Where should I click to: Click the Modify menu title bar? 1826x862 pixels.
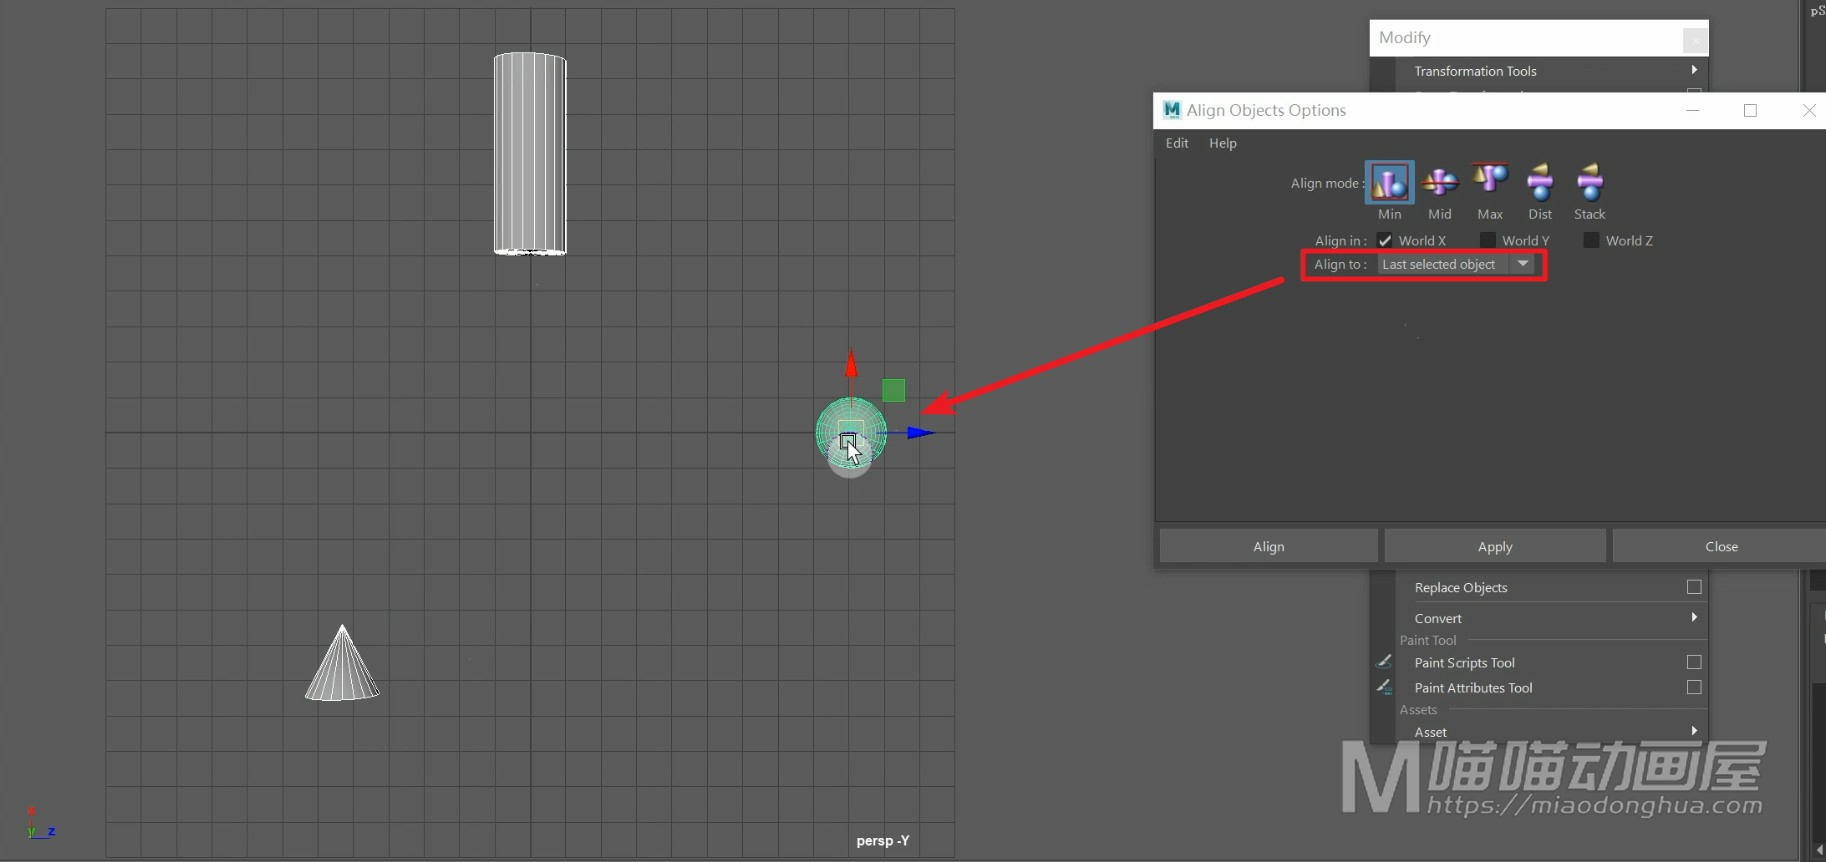coord(1539,38)
